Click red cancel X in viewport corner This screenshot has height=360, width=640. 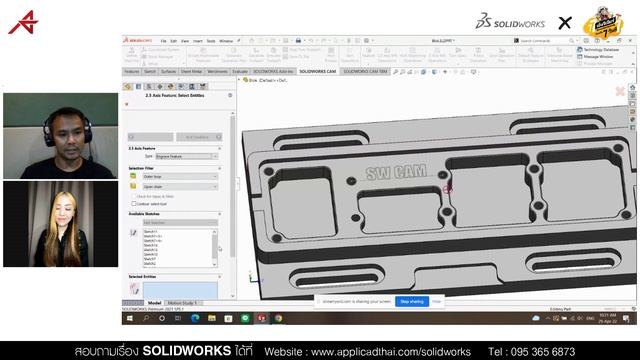620,91
